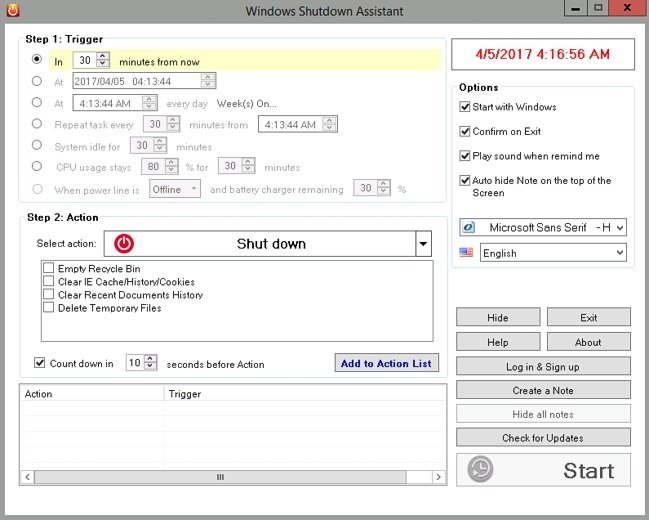The width and height of the screenshot is (649, 520).
Task: Click Log in & Sign up
Action: pos(543,366)
